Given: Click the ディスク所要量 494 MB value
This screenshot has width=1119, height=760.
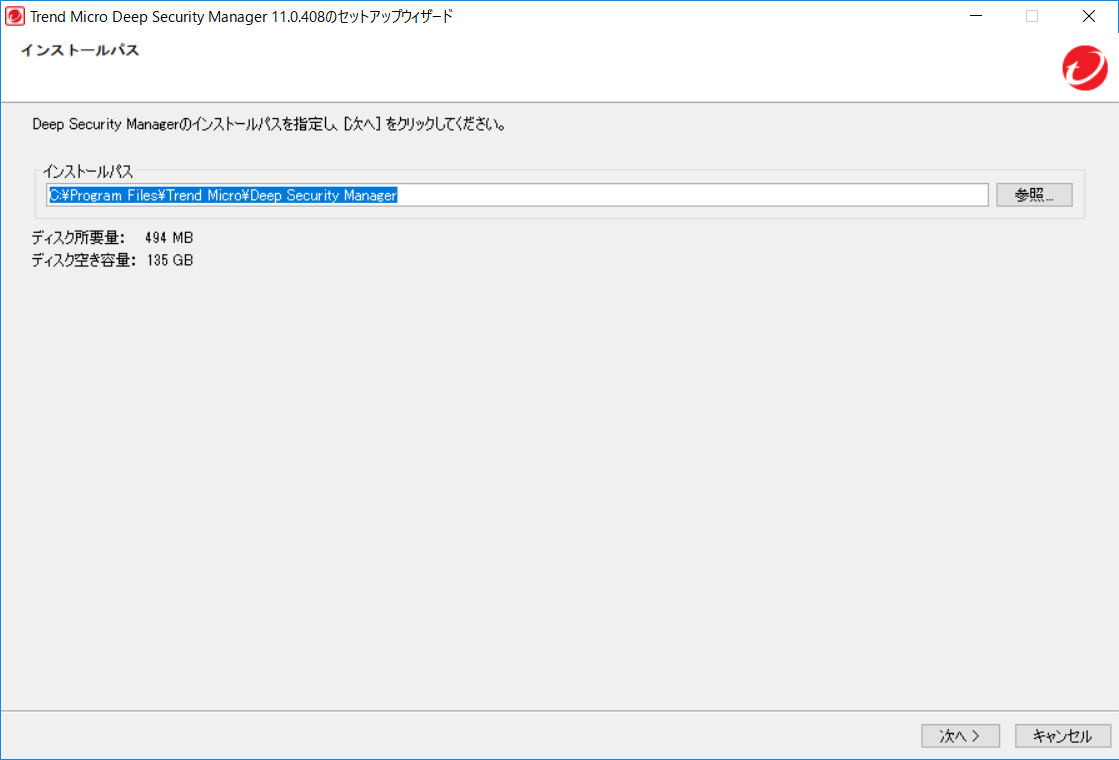Looking at the screenshot, I should (x=169, y=238).
